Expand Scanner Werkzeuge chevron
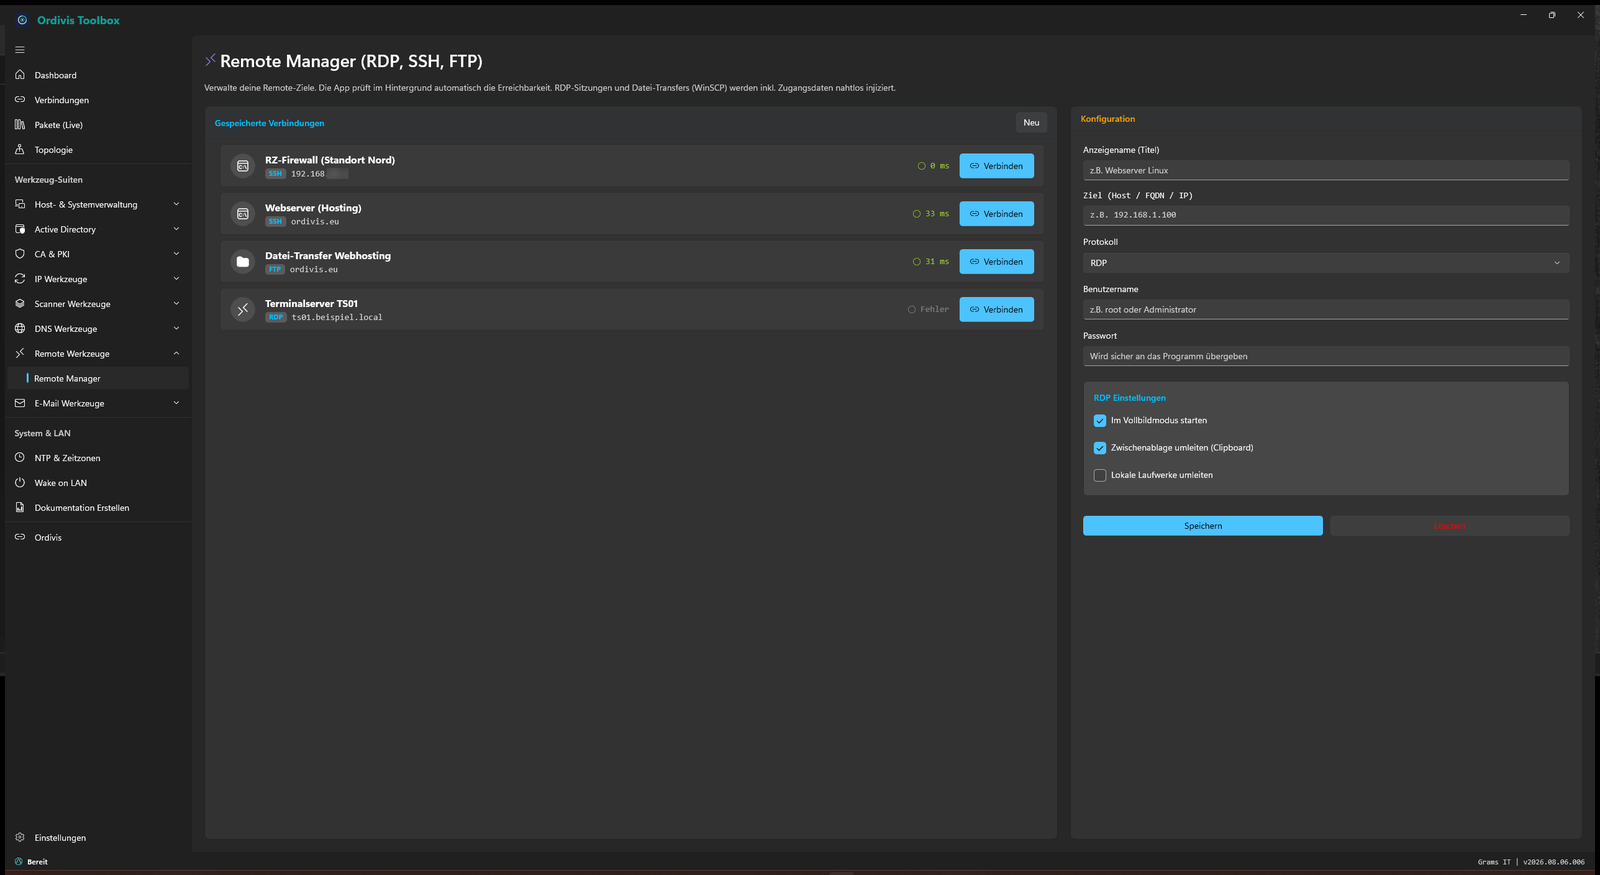The width and height of the screenshot is (1600, 875). pyautogui.click(x=176, y=304)
